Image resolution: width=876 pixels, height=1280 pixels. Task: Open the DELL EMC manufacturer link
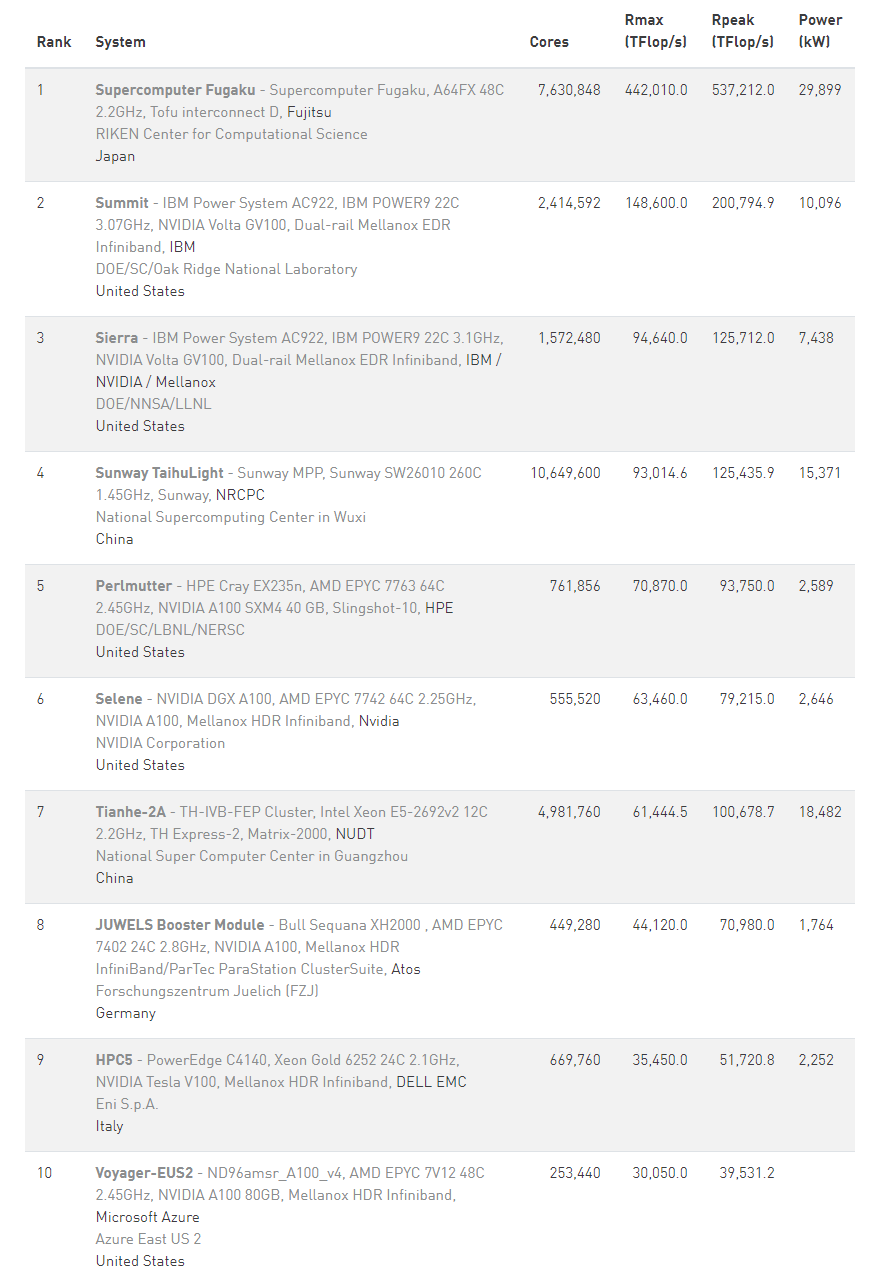click(x=431, y=1082)
